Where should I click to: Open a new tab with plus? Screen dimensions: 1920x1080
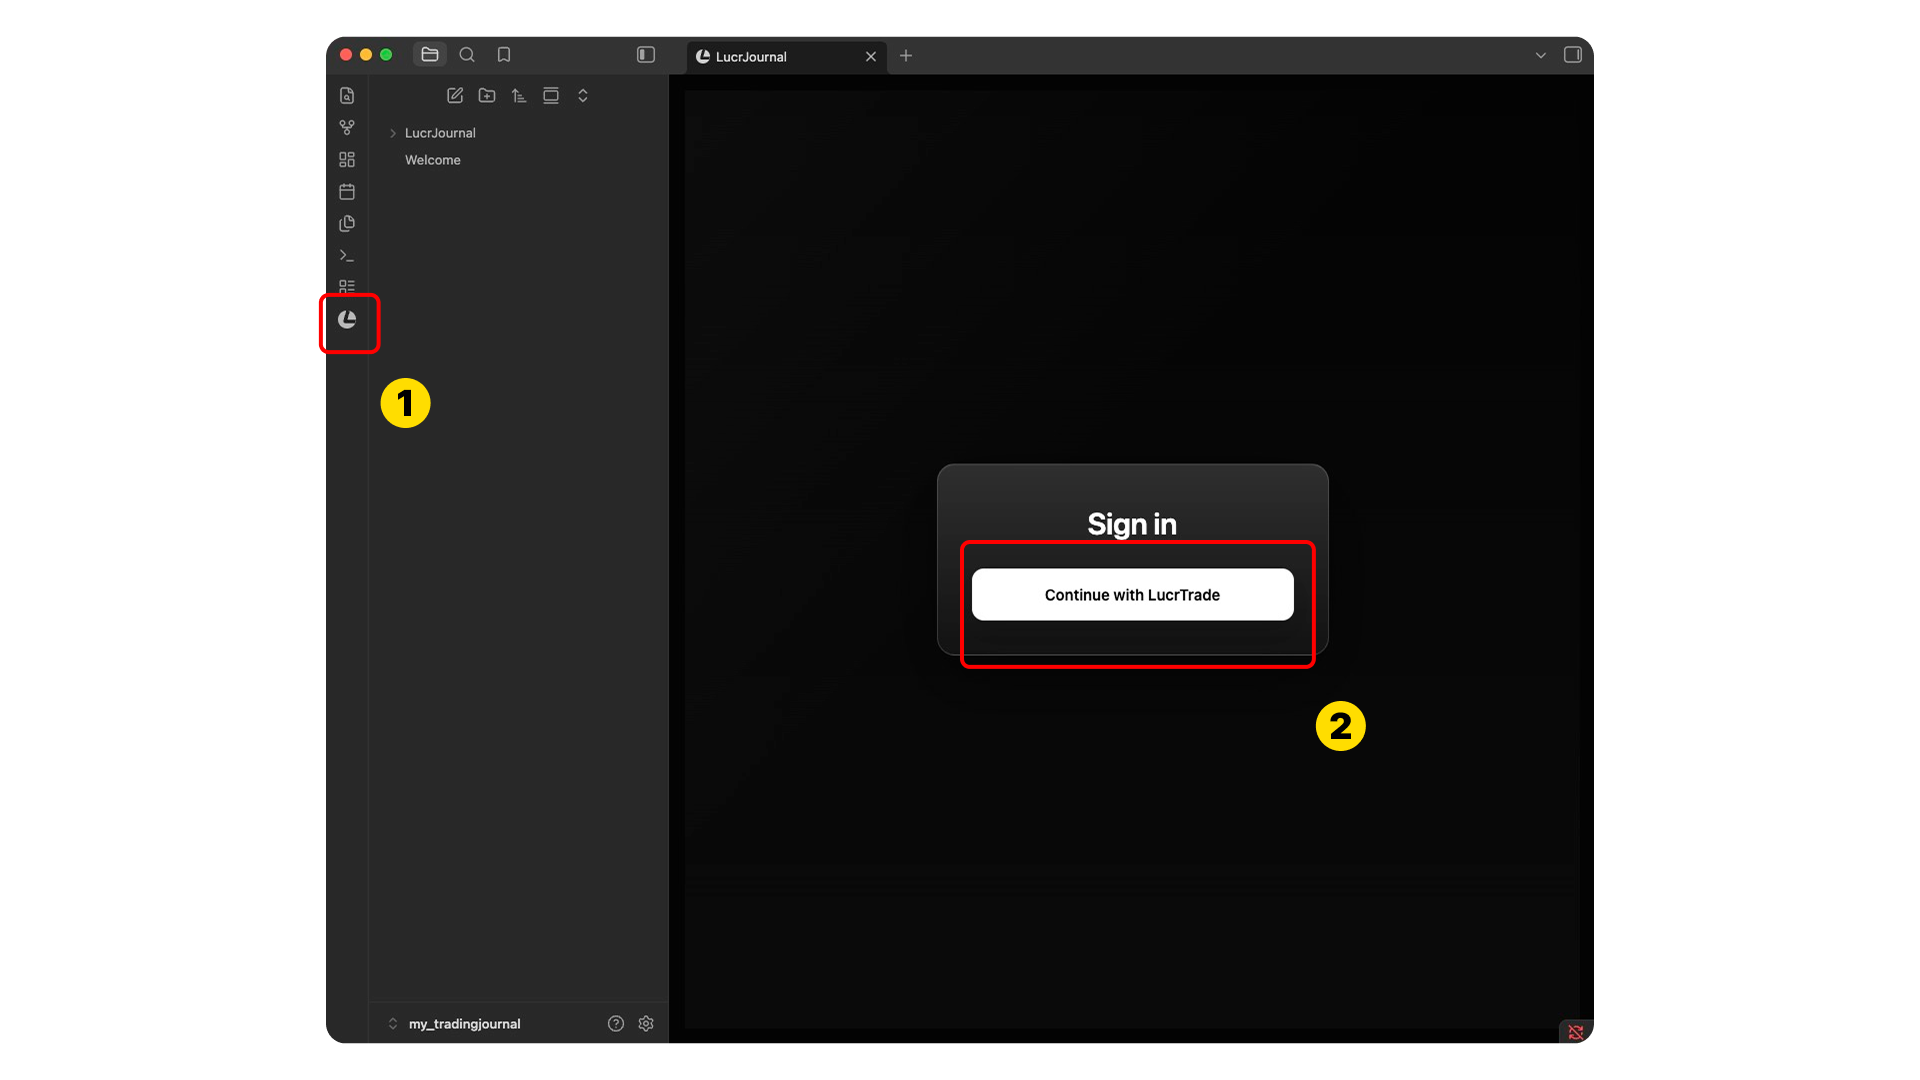(906, 56)
